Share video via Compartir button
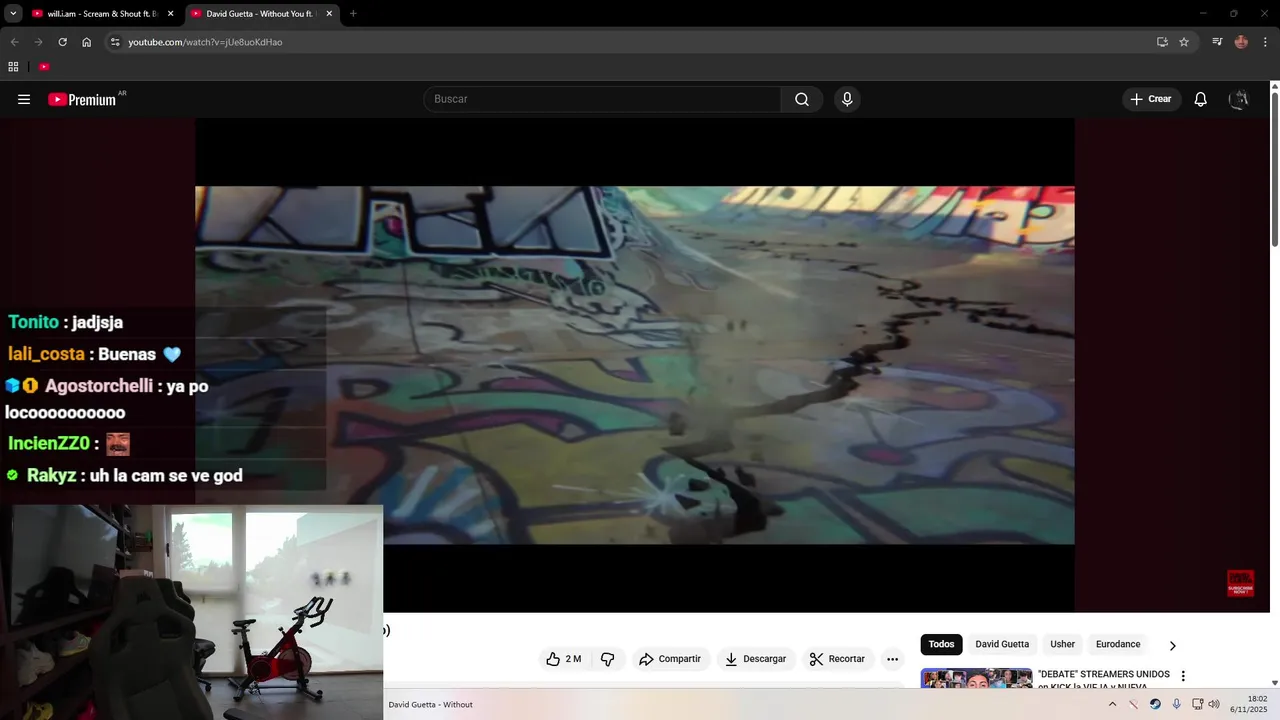The image size is (1280, 720). click(670, 659)
